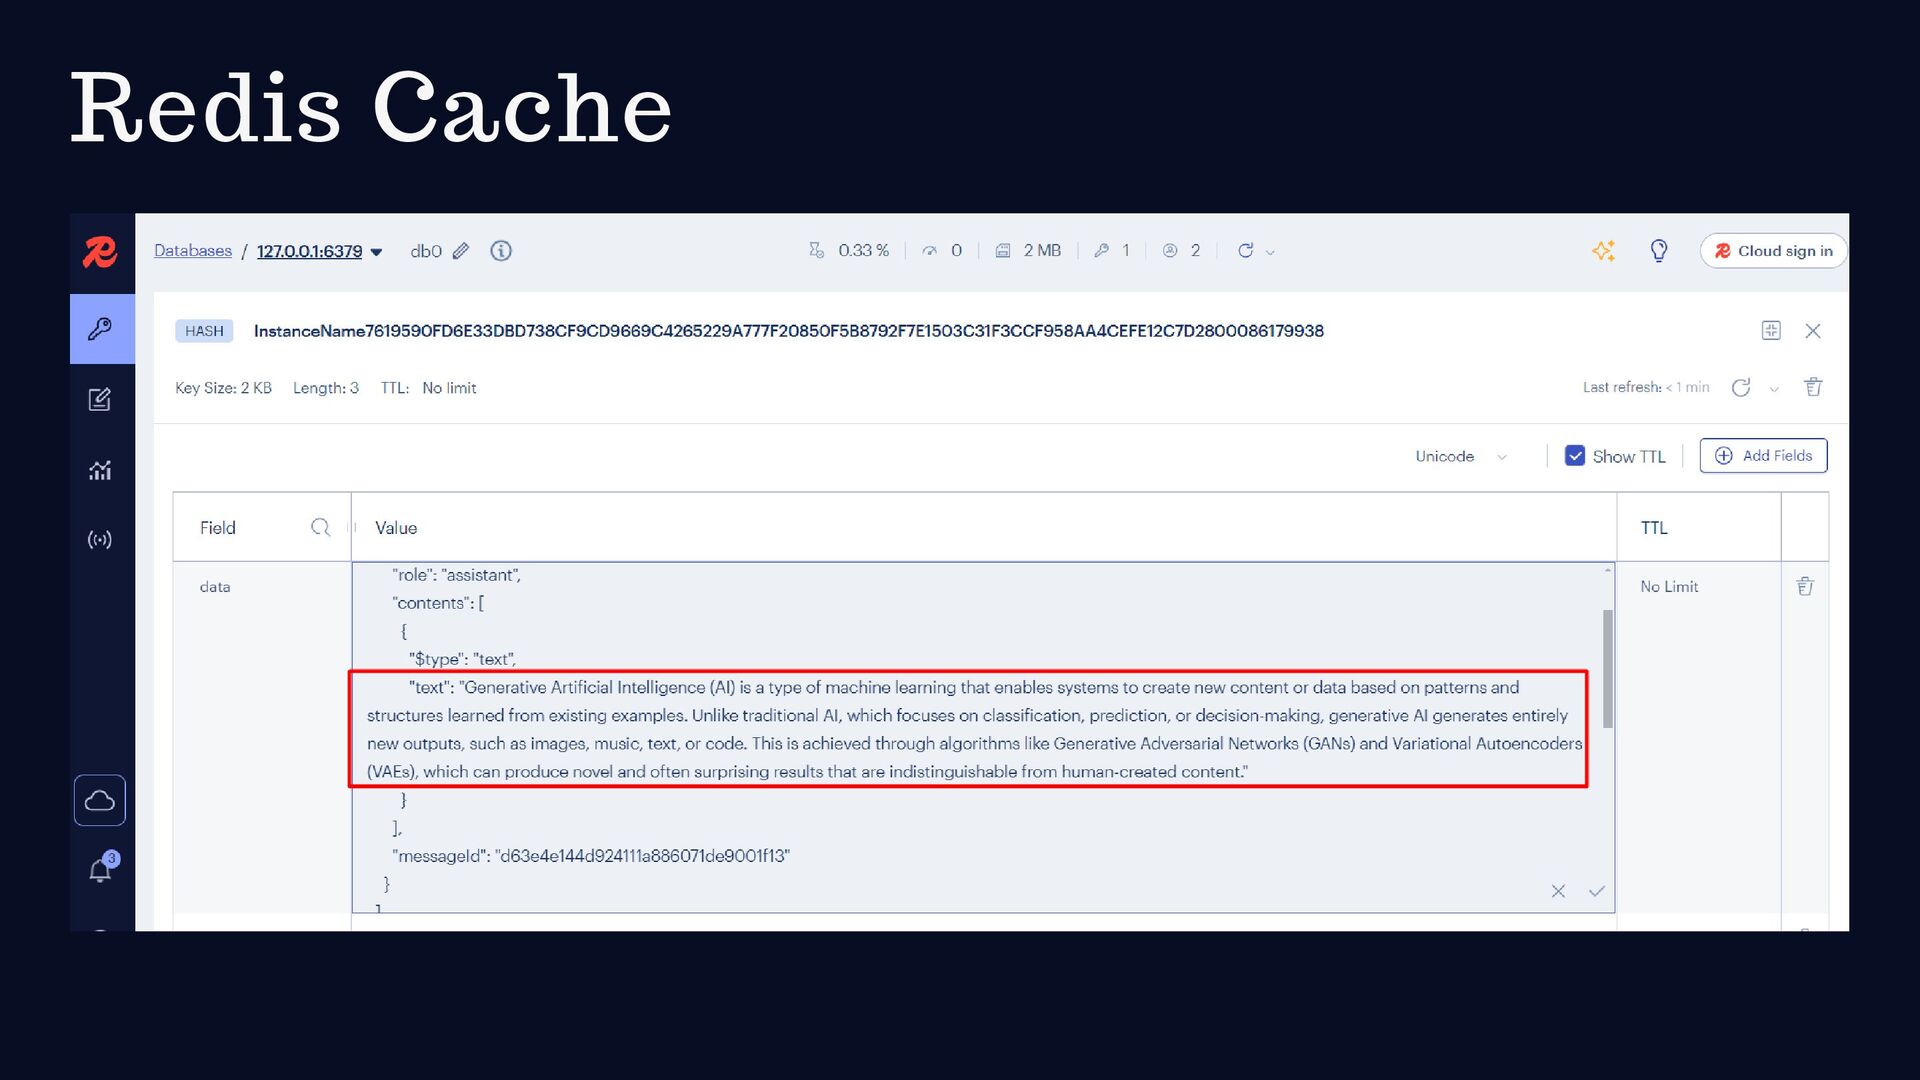Delete the data field trash icon
Screen dimensions: 1920x1080
[1805, 586]
